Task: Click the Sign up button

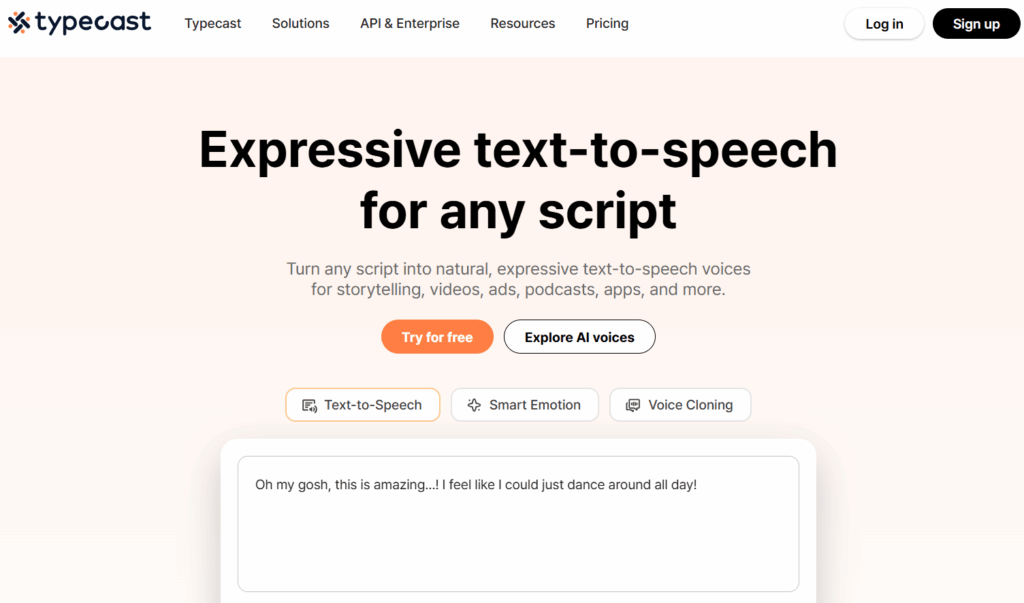Action: click(x=976, y=24)
